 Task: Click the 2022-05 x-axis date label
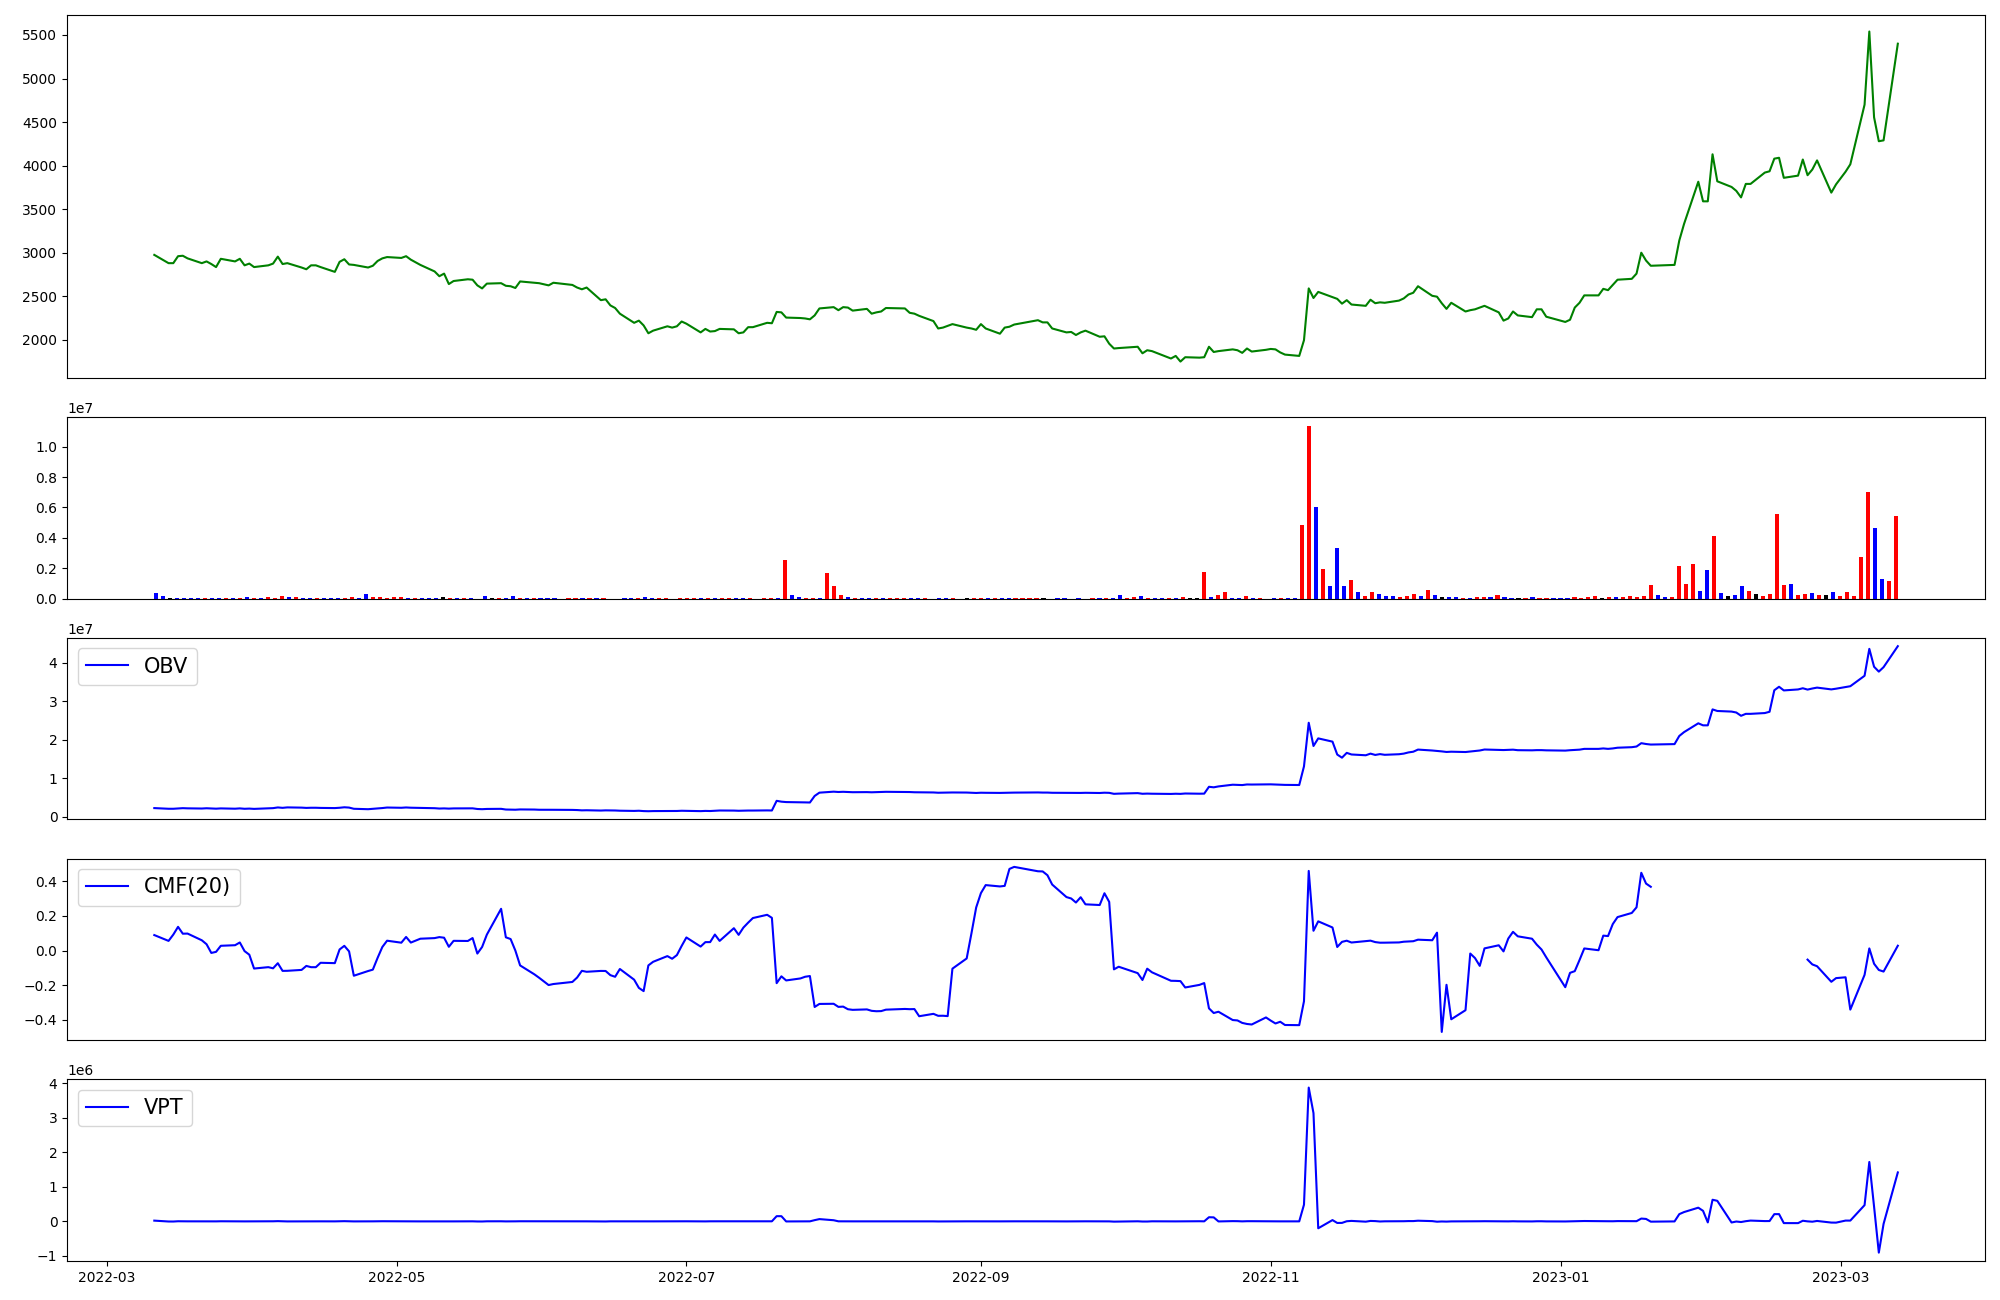click(x=397, y=1277)
